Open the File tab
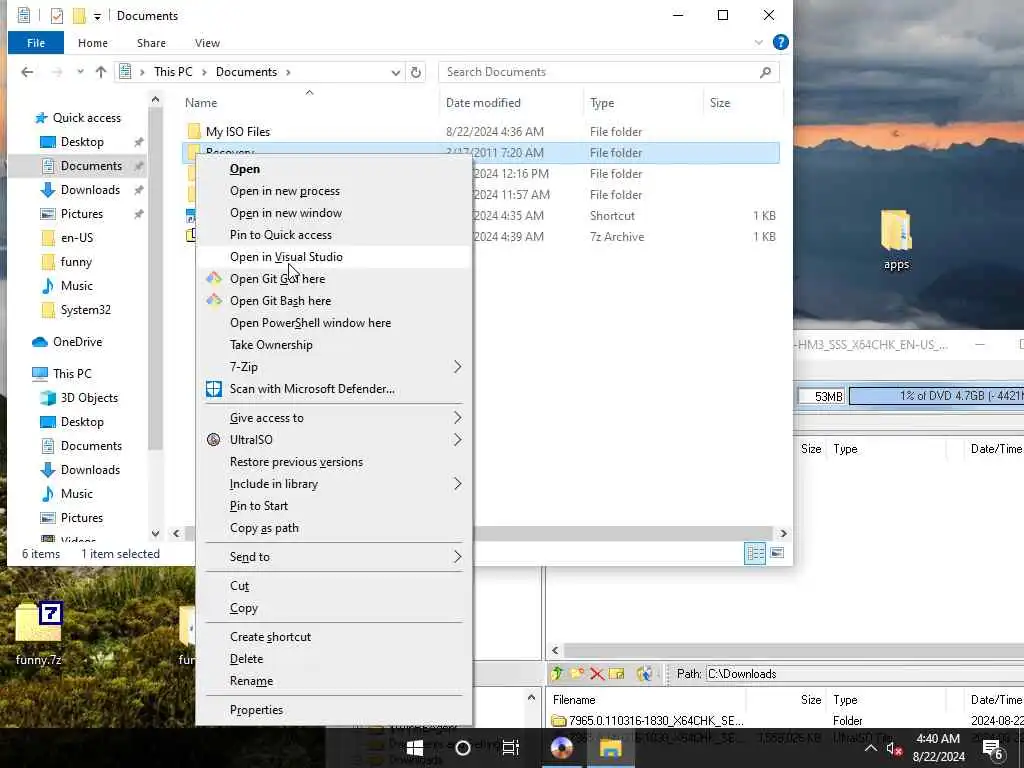 point(36,42)
